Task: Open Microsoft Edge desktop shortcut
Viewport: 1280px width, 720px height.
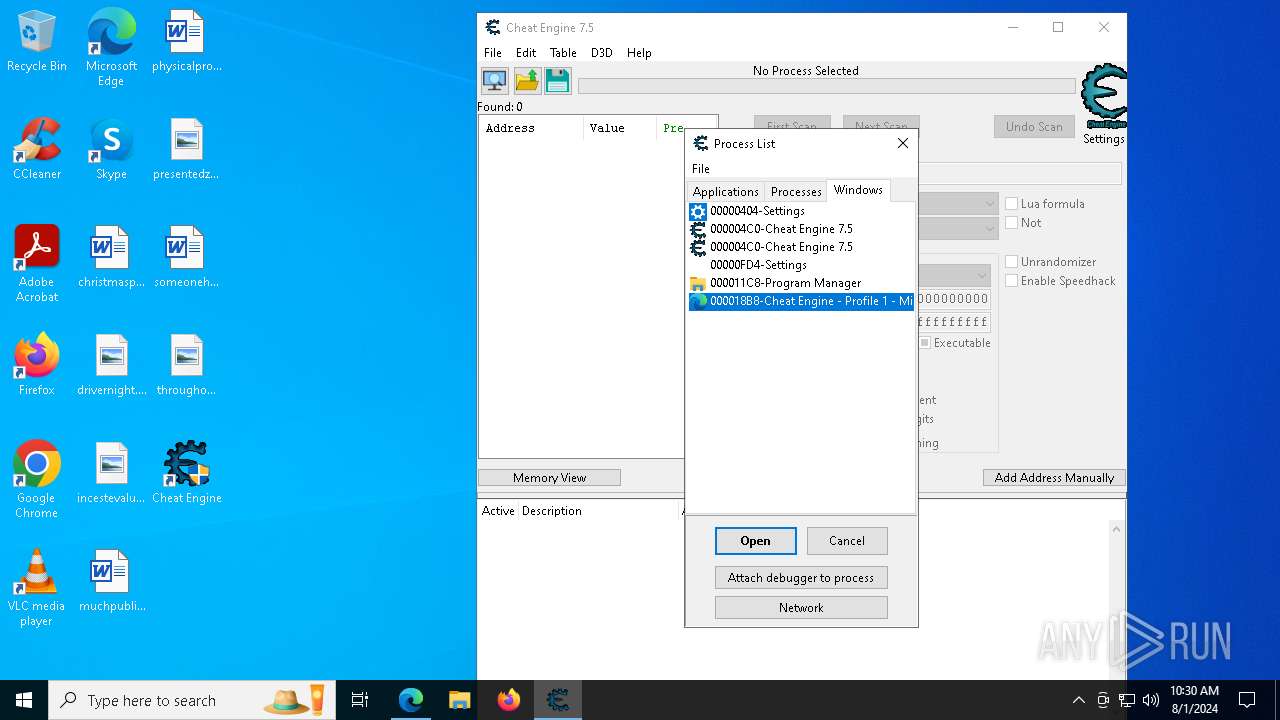Action: (111, 48)
